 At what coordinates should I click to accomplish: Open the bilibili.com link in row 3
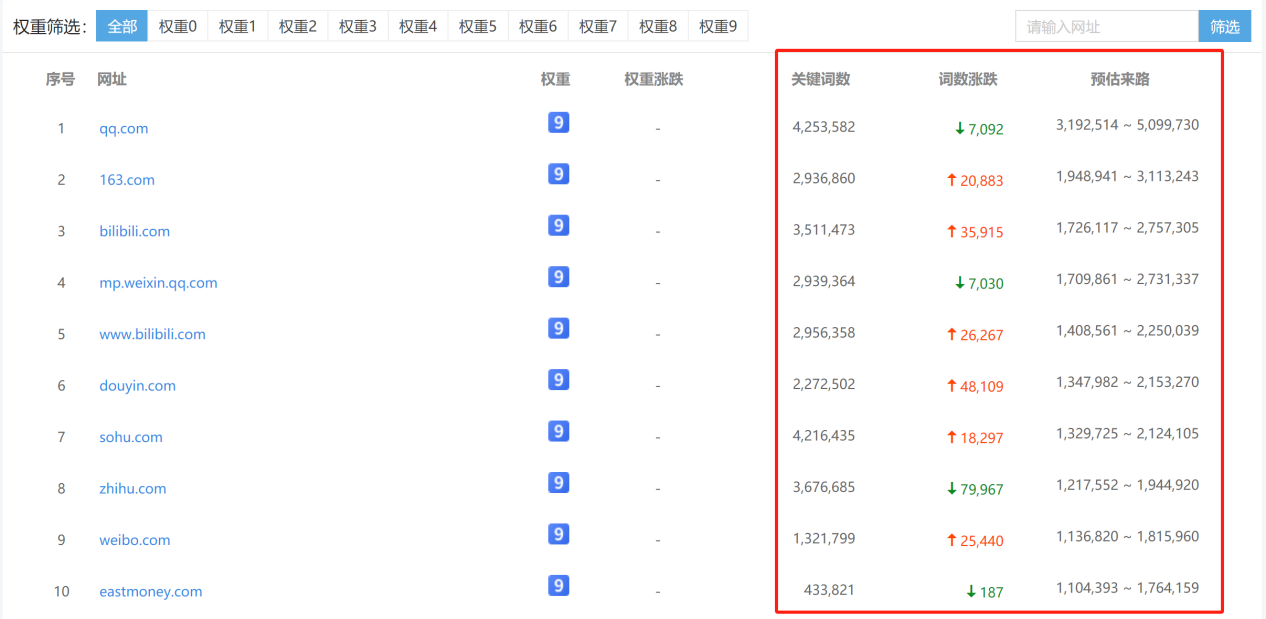tap(135, 231)
